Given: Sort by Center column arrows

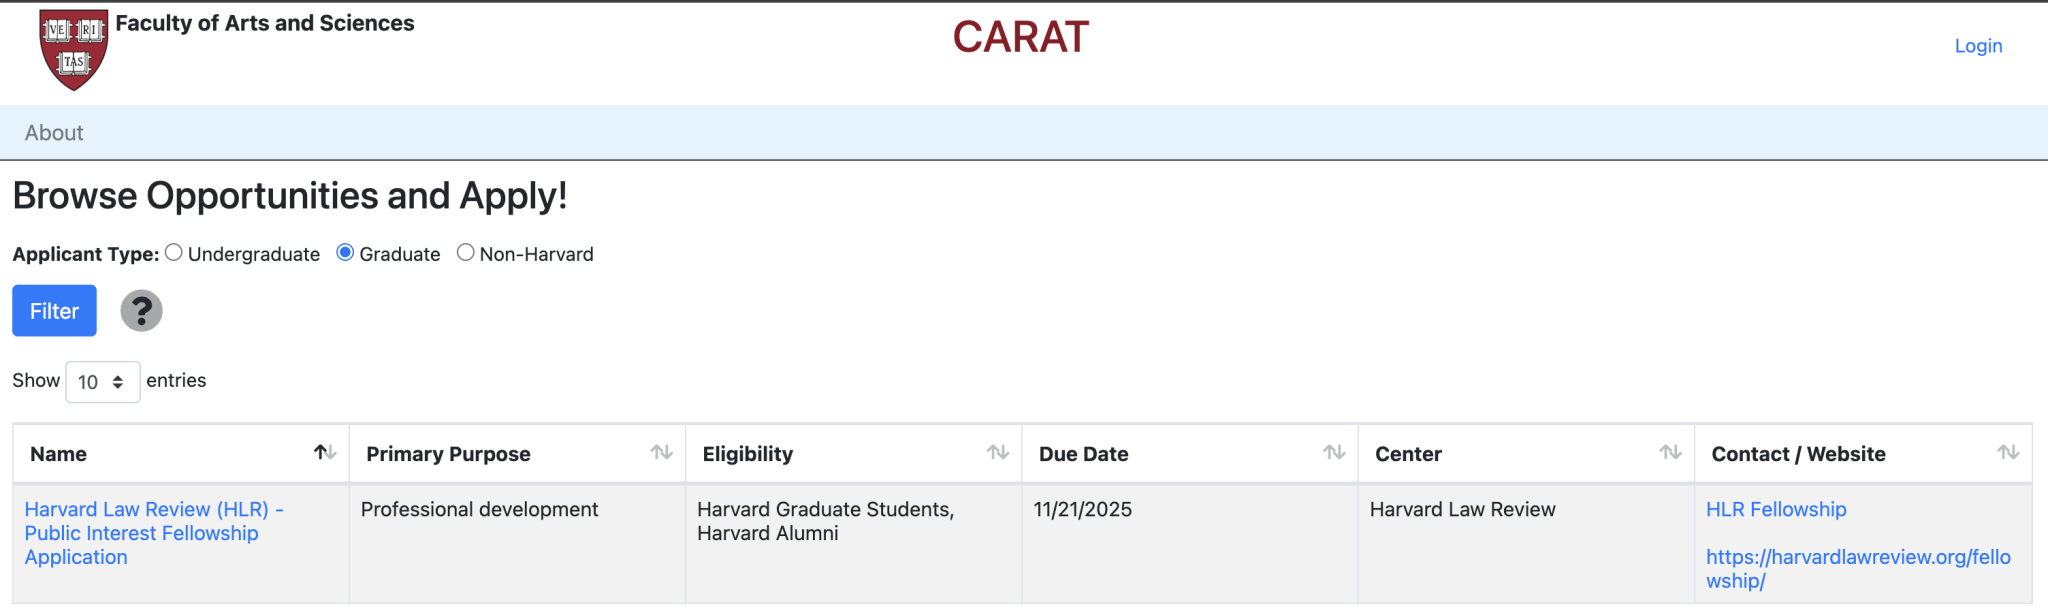Looking at the screenshot, I should point(1670,453).
